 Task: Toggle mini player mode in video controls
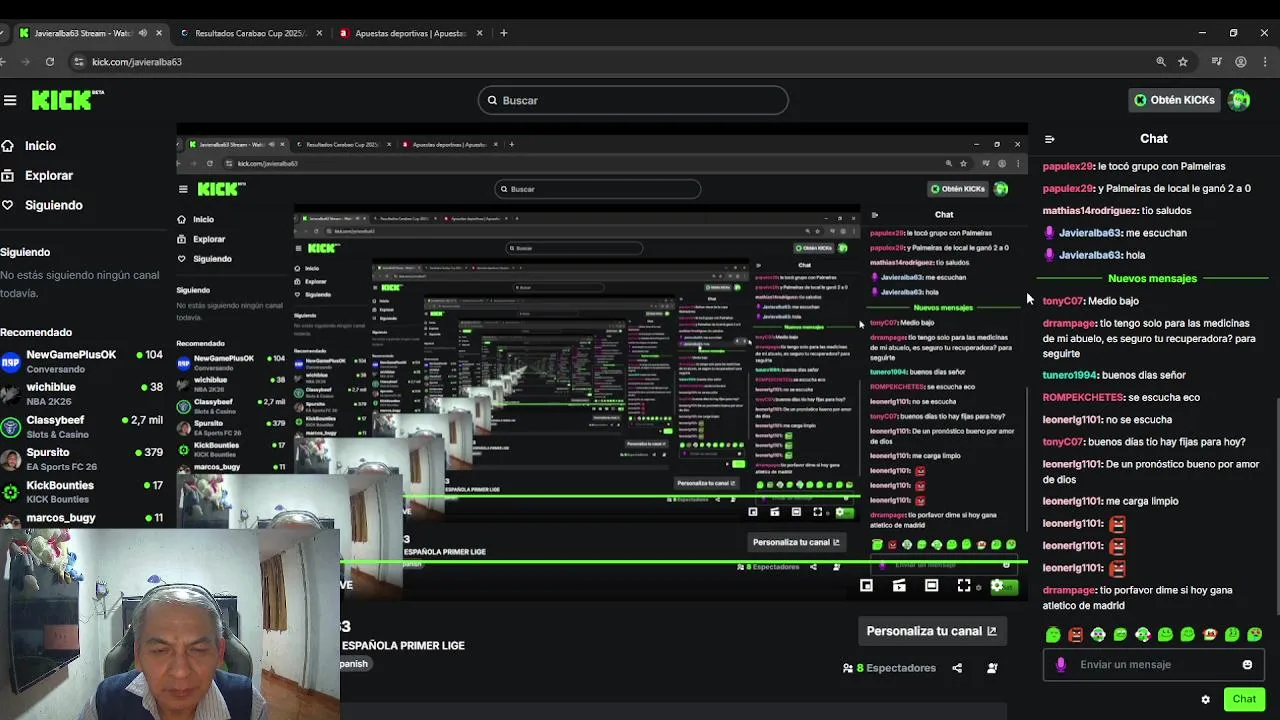[866, 586]
